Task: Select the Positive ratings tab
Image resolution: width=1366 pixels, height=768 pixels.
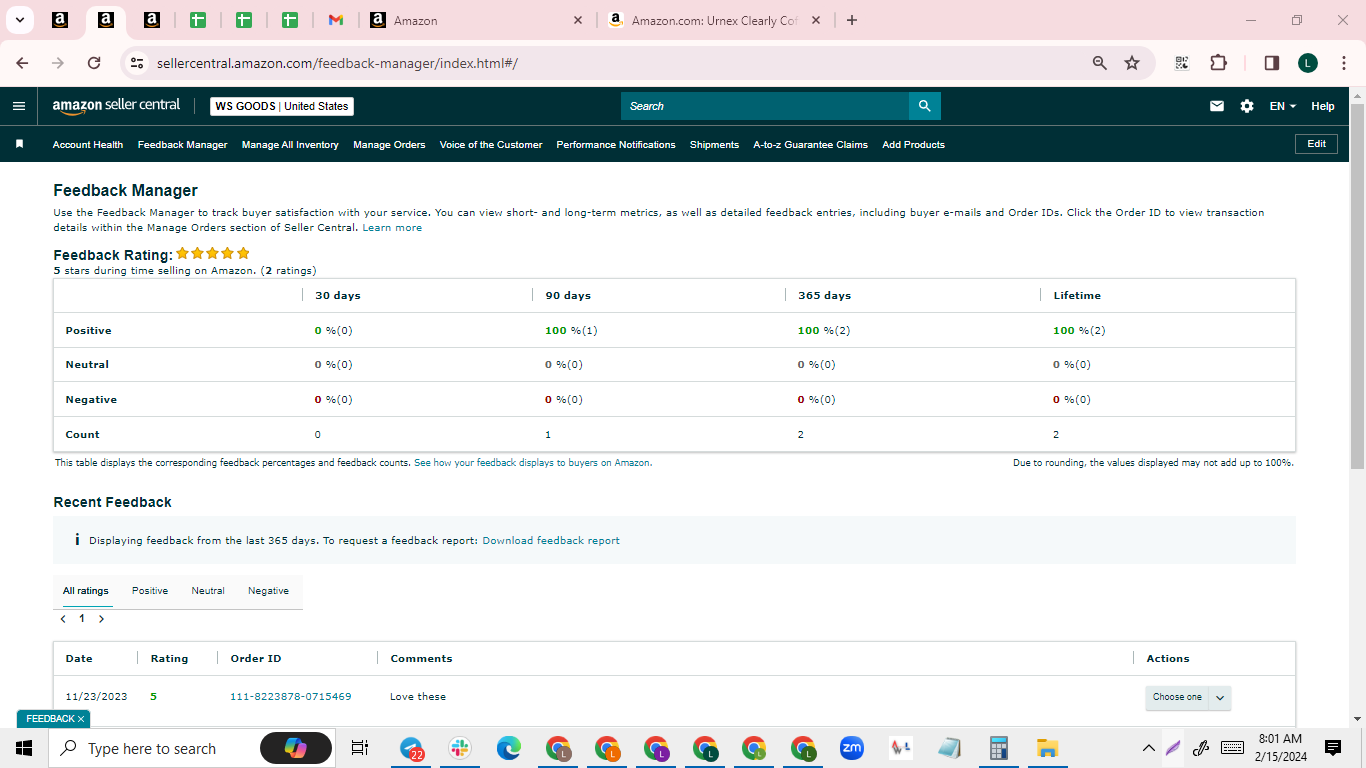Action: click(x=150, y=591)
